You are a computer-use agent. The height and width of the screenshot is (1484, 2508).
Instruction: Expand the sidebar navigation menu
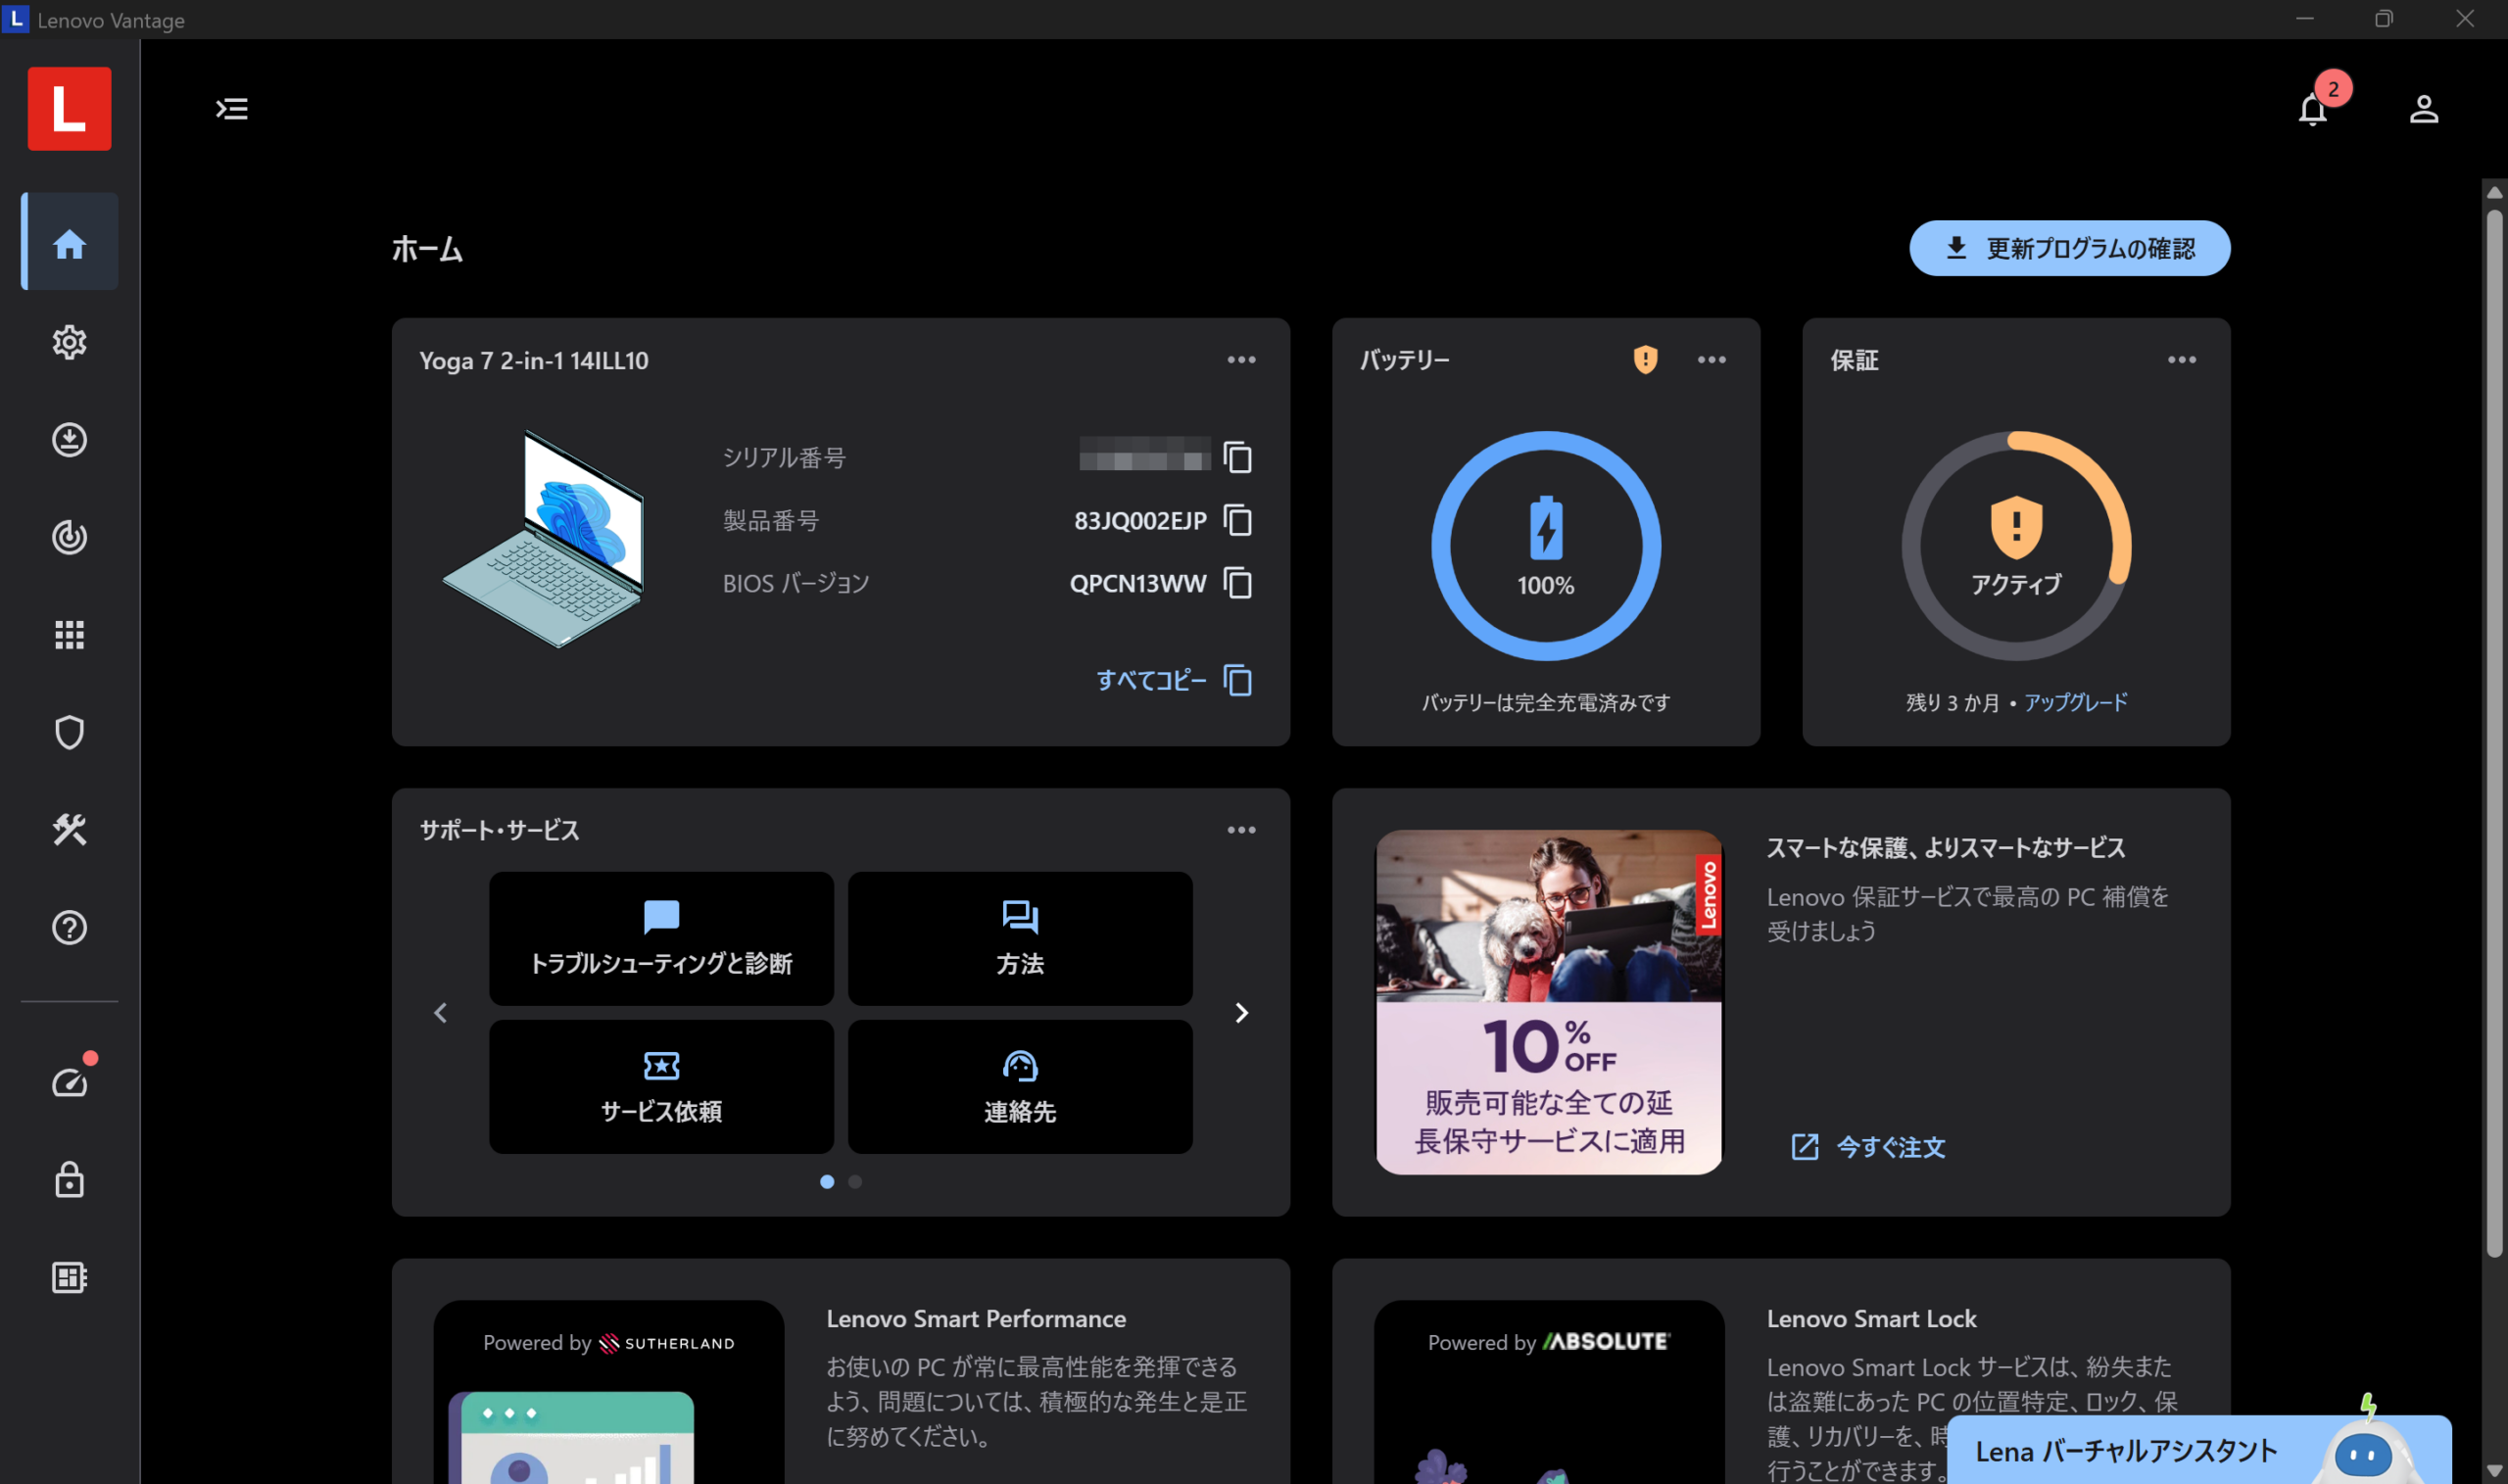coord(232,109)
